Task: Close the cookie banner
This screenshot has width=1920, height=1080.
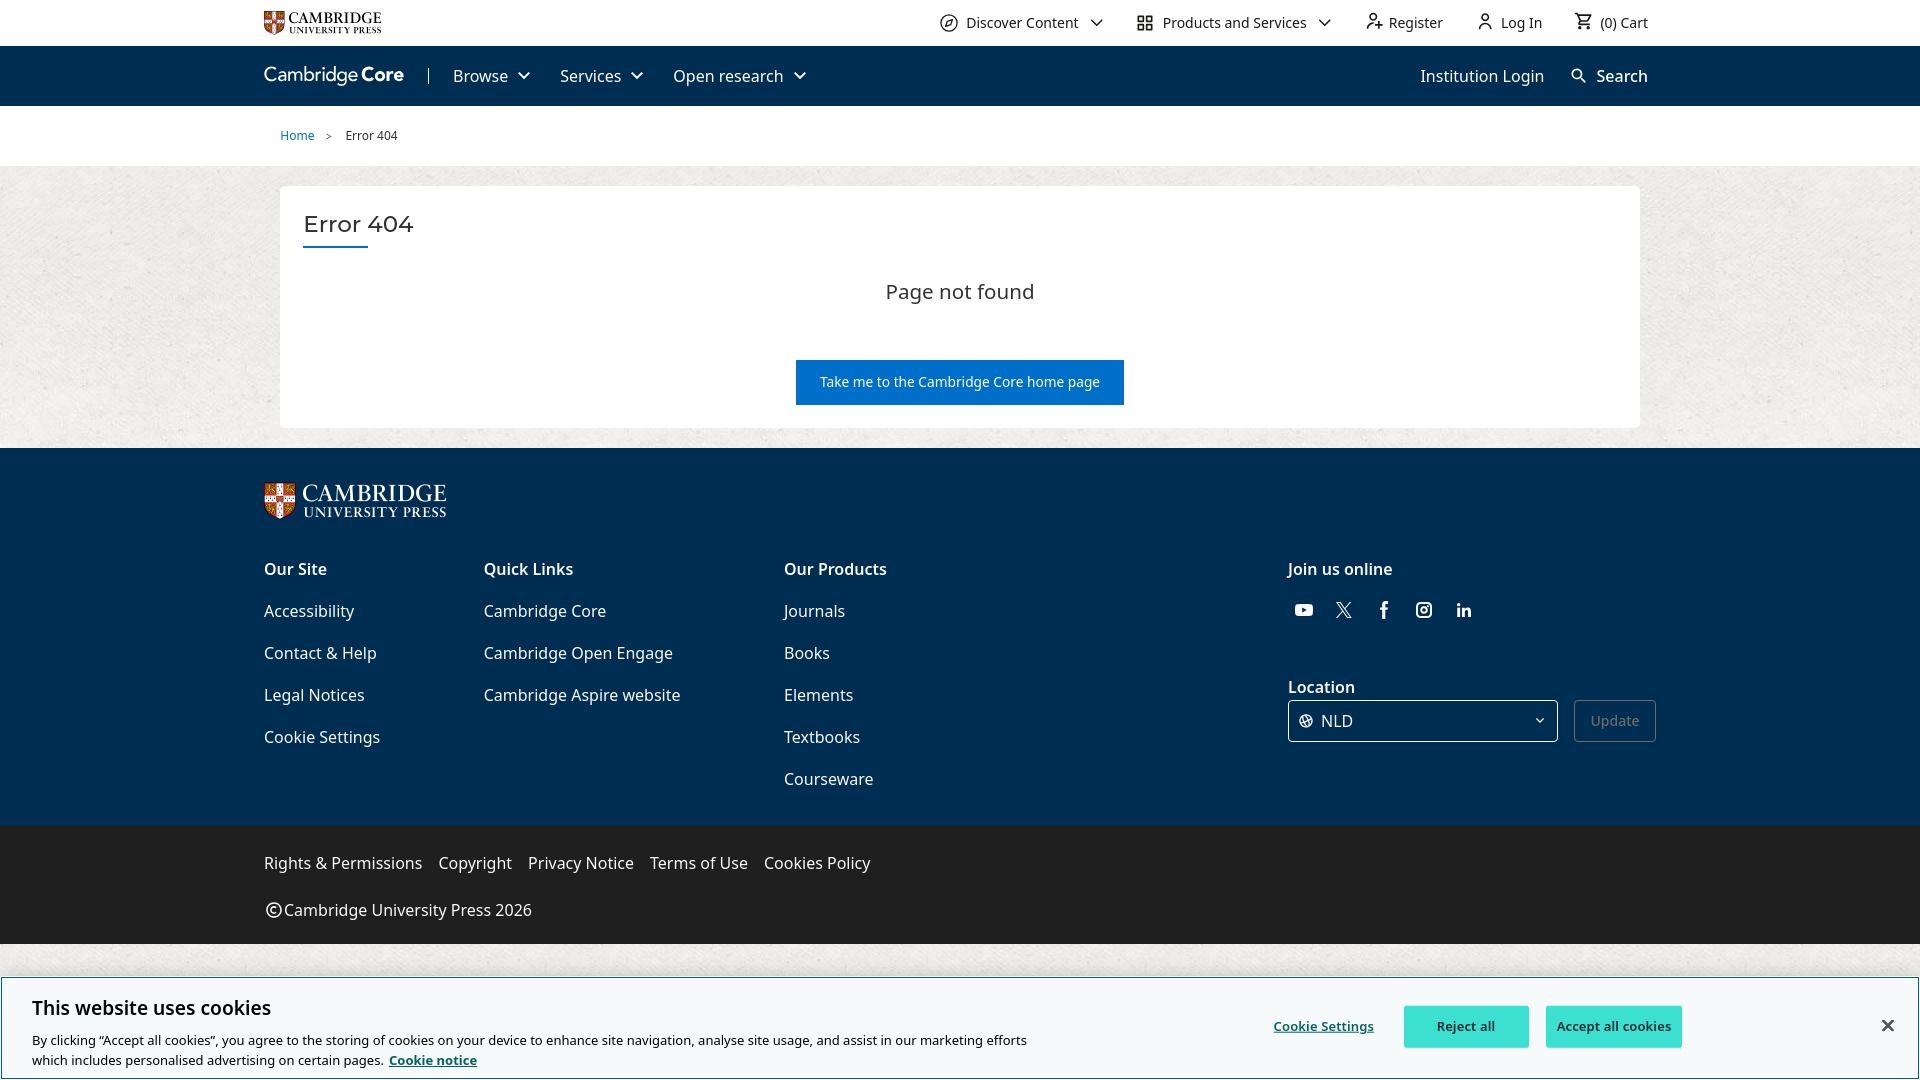Action: tap(1888, 1026)
